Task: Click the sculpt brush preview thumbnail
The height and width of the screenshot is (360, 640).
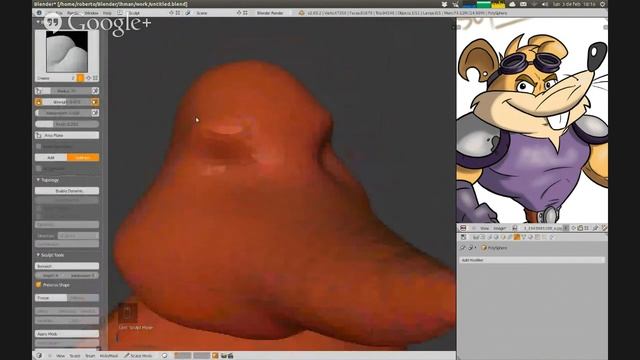Action: click(67, 52)
